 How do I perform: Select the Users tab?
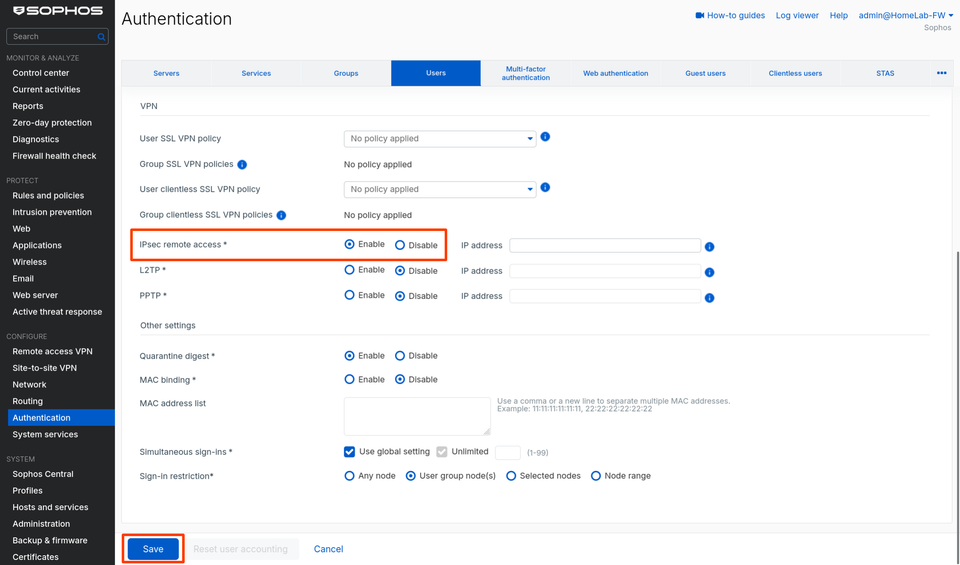tap(436, 73)
